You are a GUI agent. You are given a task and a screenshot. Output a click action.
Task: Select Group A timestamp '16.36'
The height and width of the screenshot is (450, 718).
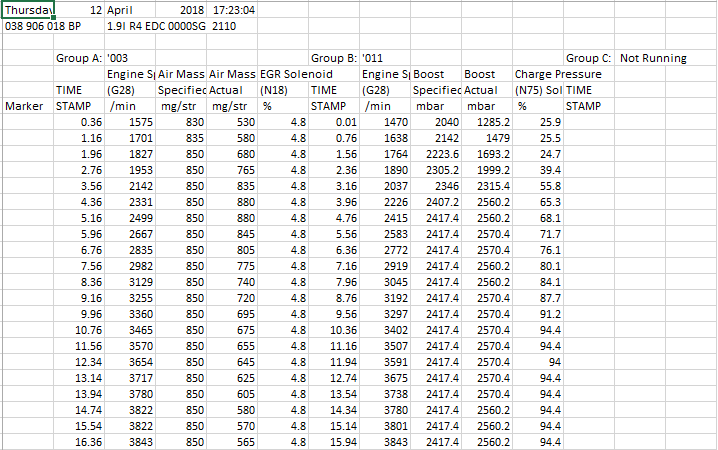pos(79,442)
